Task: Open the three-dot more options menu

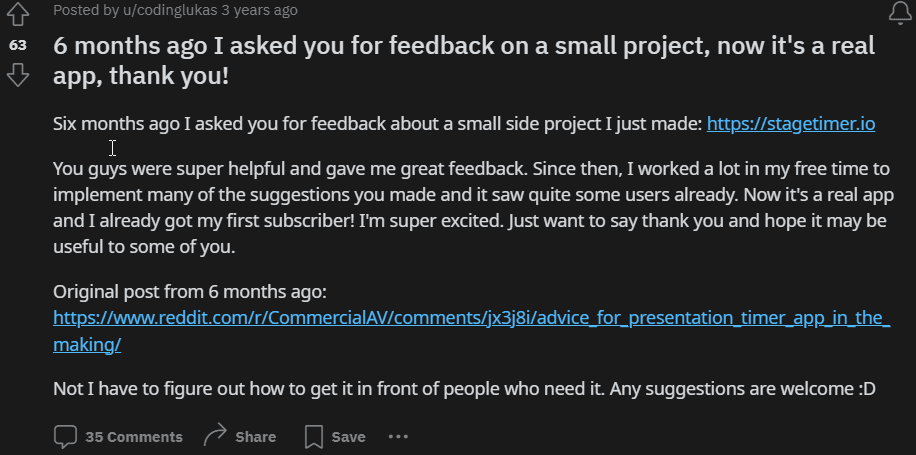Action: point(398,436)
